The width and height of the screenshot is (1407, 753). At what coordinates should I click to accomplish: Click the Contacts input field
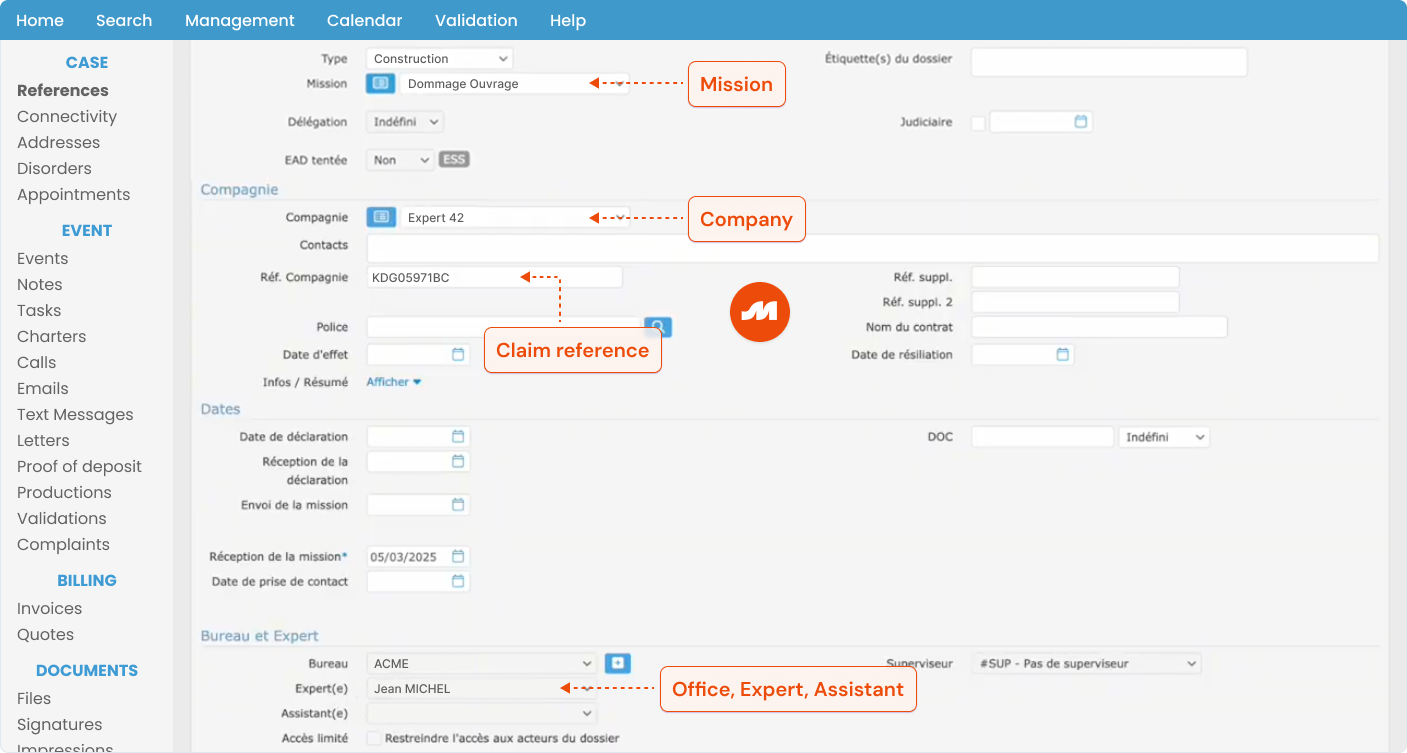873,248
